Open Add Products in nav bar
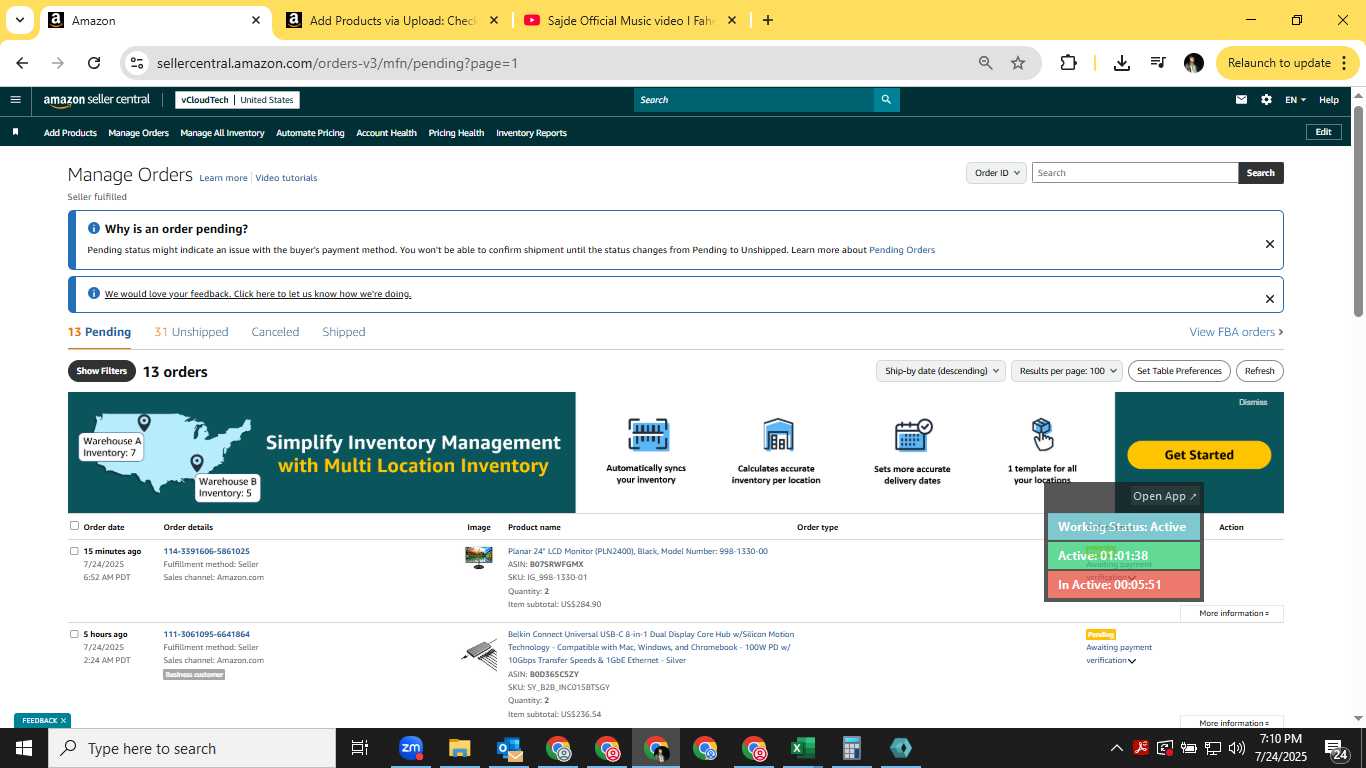Screen dimensions: 1366x768 70,133
